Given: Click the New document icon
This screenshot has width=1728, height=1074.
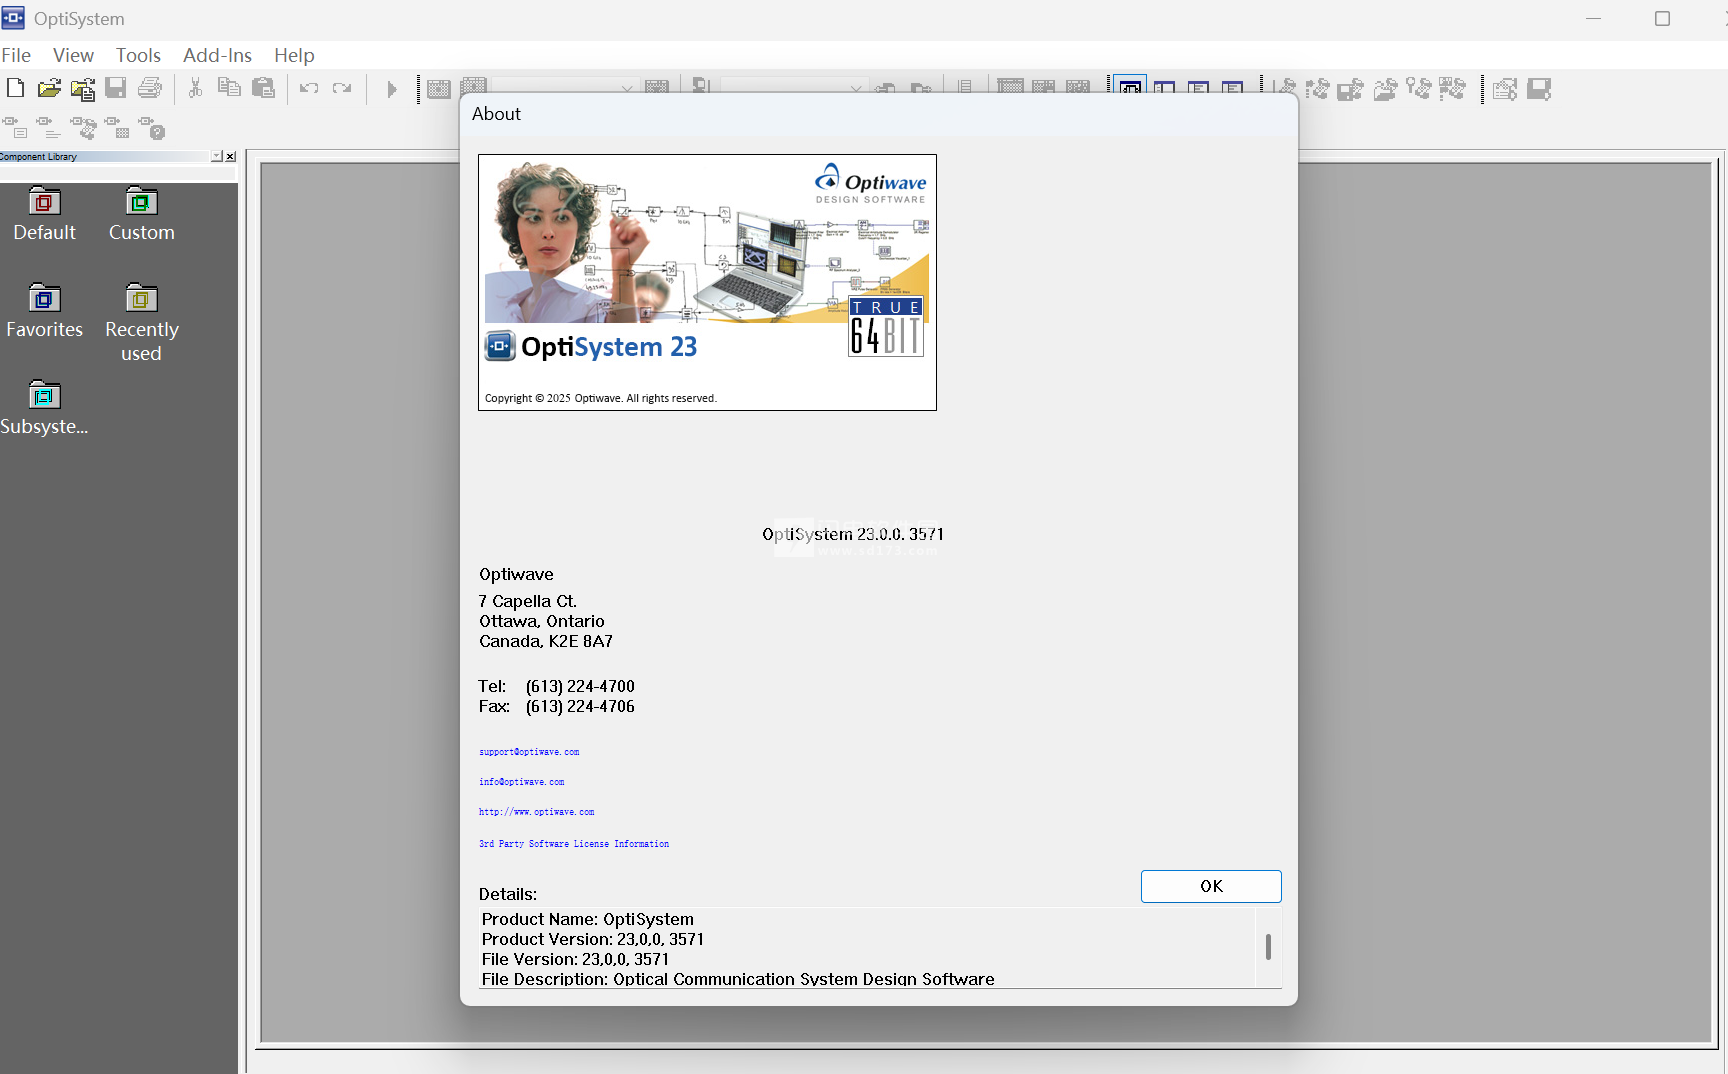Looking at the screenshot, I should coord(15,88).
